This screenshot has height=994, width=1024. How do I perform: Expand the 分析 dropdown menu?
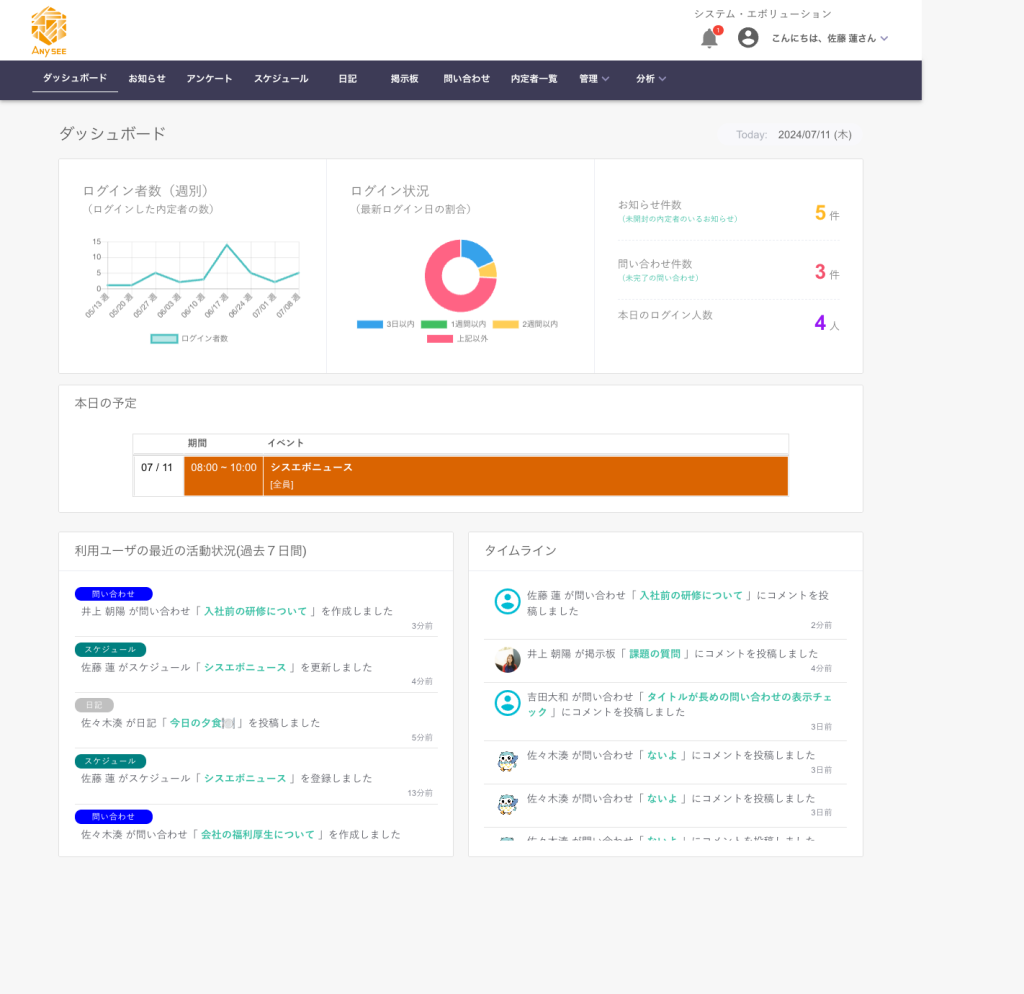pyautogui.click(x=651, y=79)
